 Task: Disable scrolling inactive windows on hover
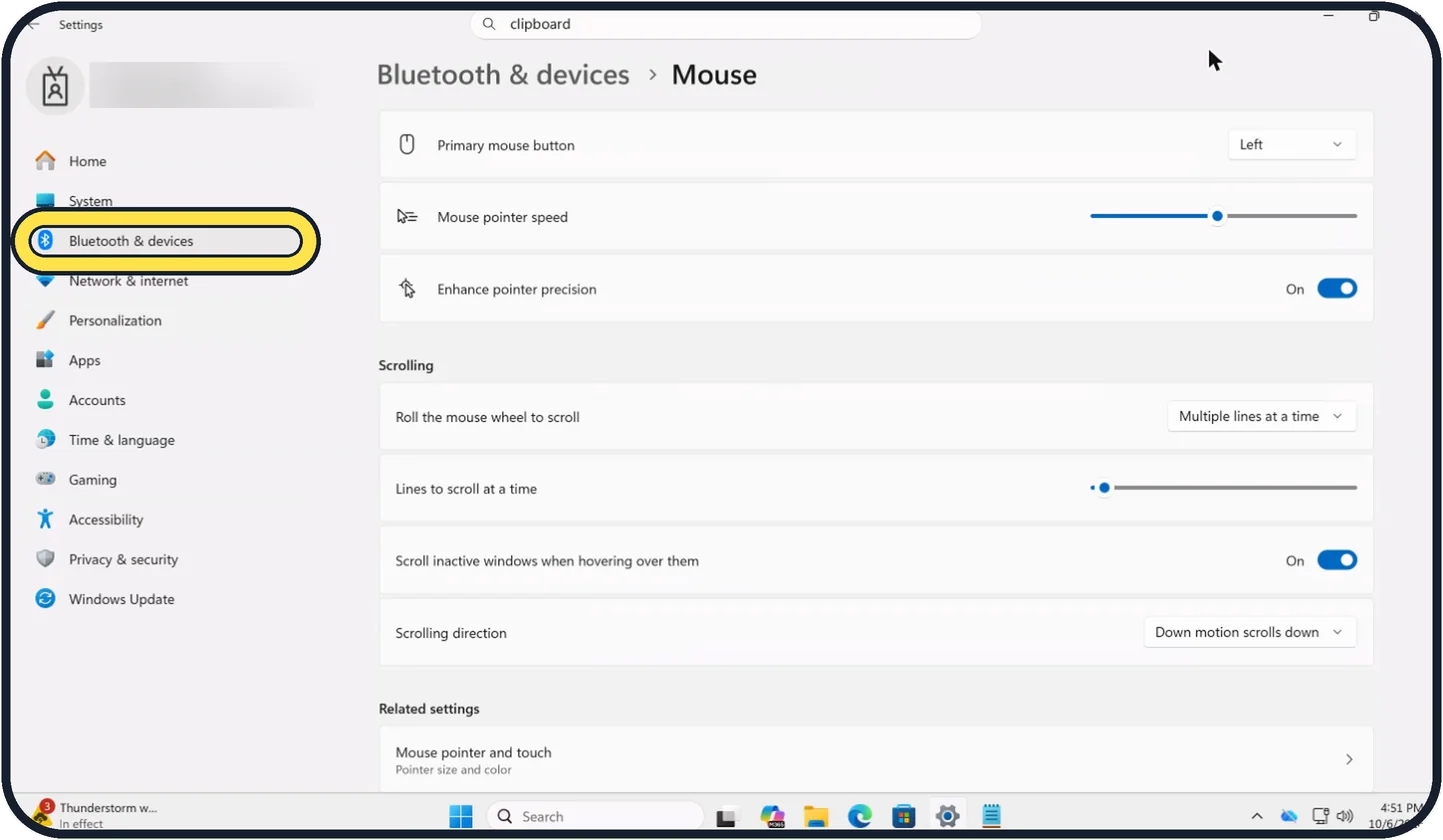(1336, 561)
